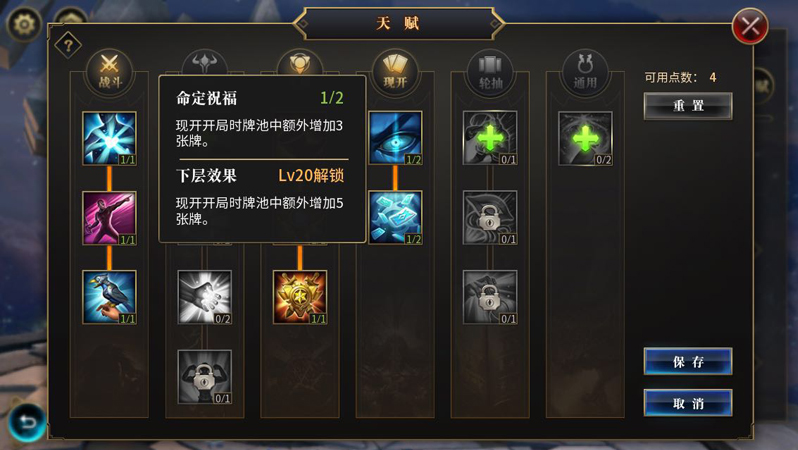The image size is (798, 450).
Task: Add a point to the top 轮抽 talent
Action: (x=490, y=138)
